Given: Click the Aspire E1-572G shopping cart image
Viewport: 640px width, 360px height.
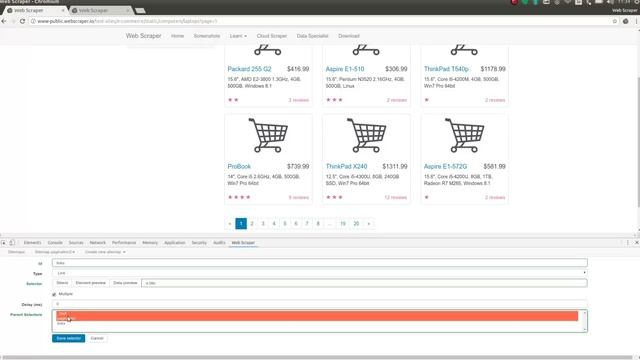Looking at the screenshot, I should pos(464,135).
